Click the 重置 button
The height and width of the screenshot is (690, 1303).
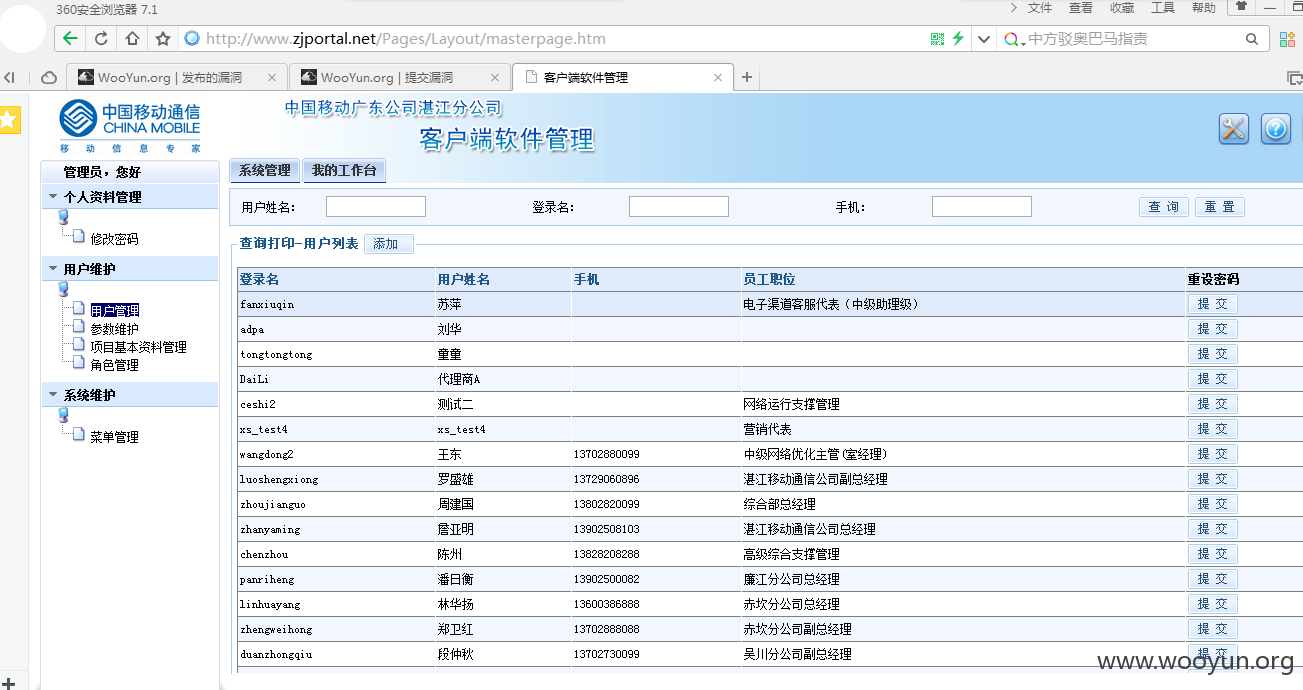pyautogui.click(x=1220, y=206)
